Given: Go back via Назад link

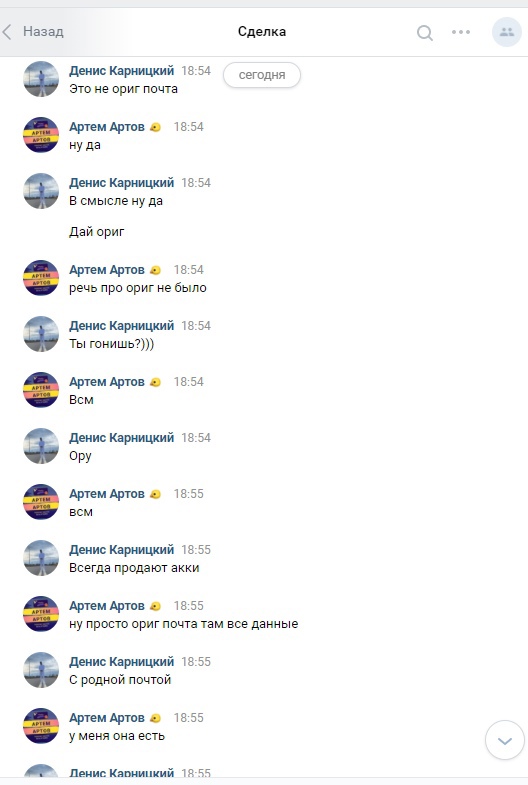Looking at the screenshot, I should pyautogui.click(x=43, y=32).
